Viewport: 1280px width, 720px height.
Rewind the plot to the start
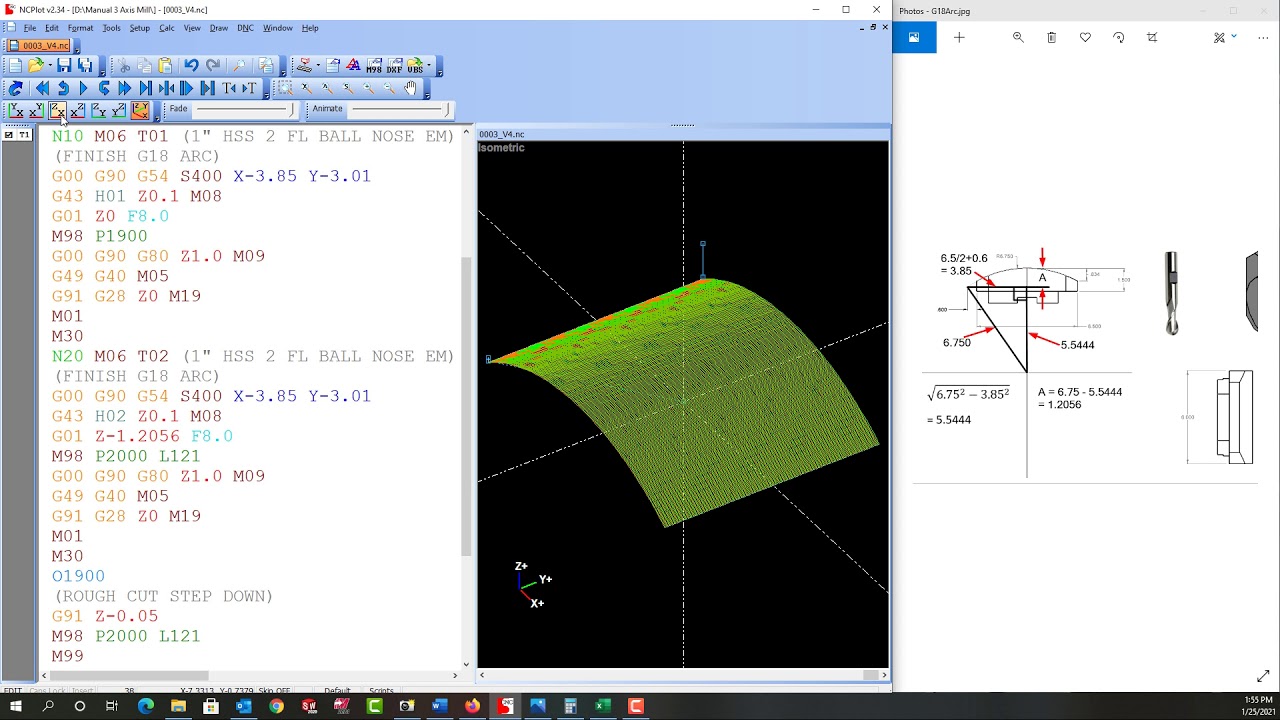(x=42, y=88)
